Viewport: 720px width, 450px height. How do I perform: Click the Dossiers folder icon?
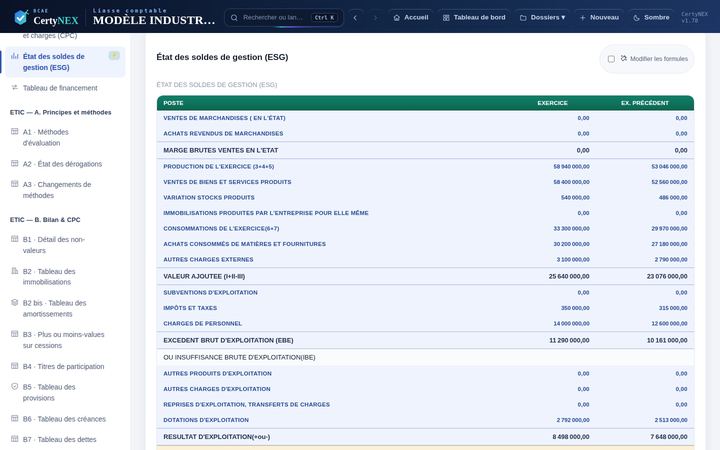coord(523,17)
